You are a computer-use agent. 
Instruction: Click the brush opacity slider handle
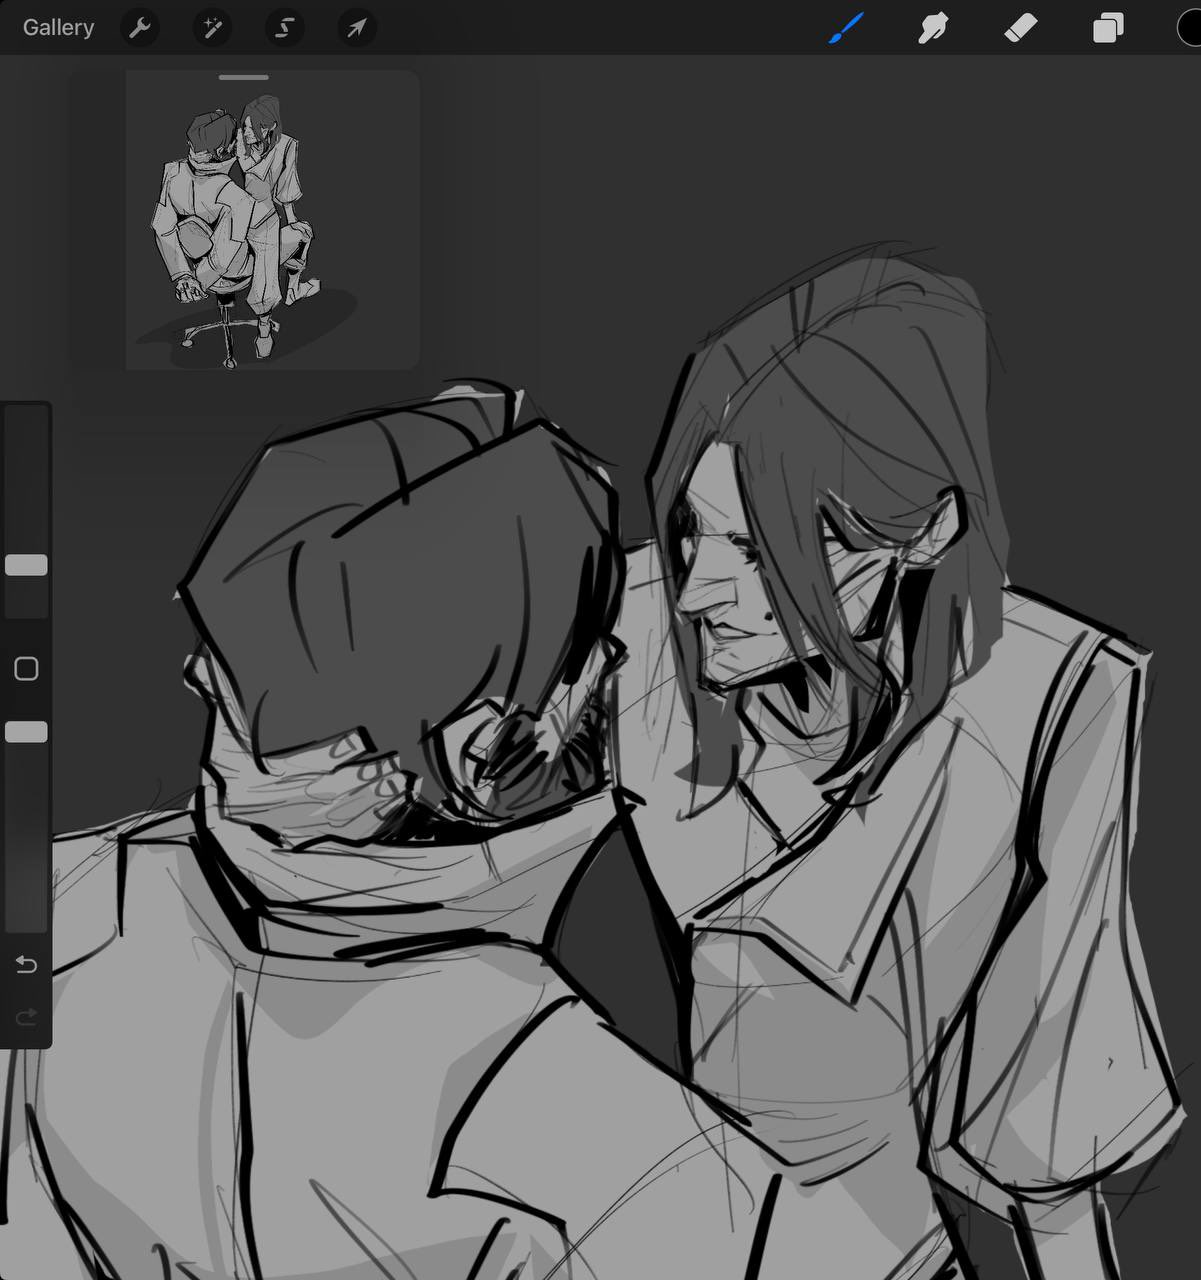point(26,732)
